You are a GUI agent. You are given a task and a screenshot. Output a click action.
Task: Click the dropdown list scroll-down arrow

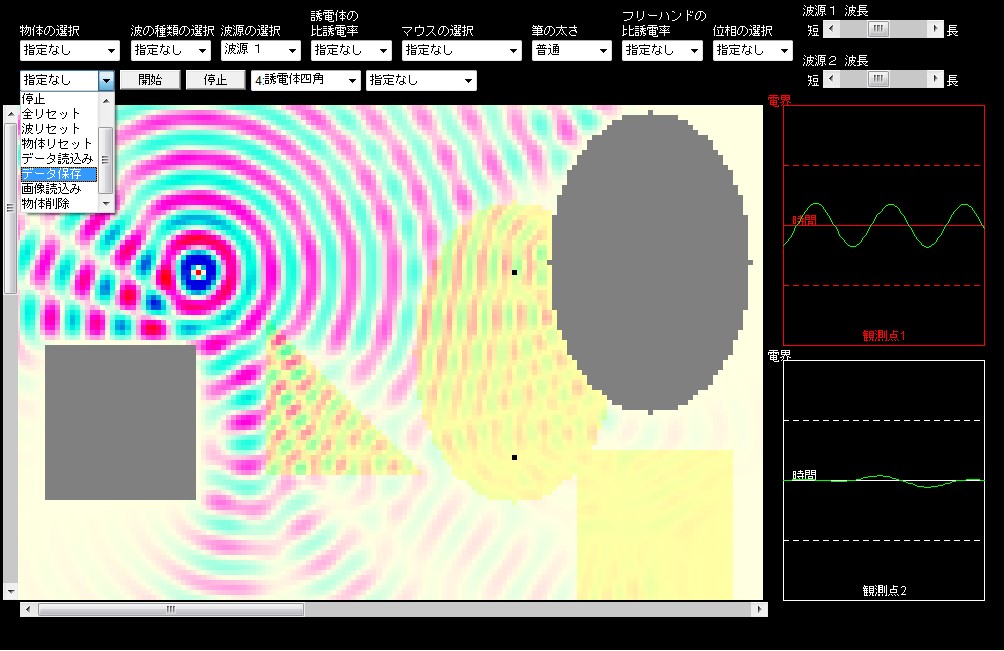pos(106,204)
